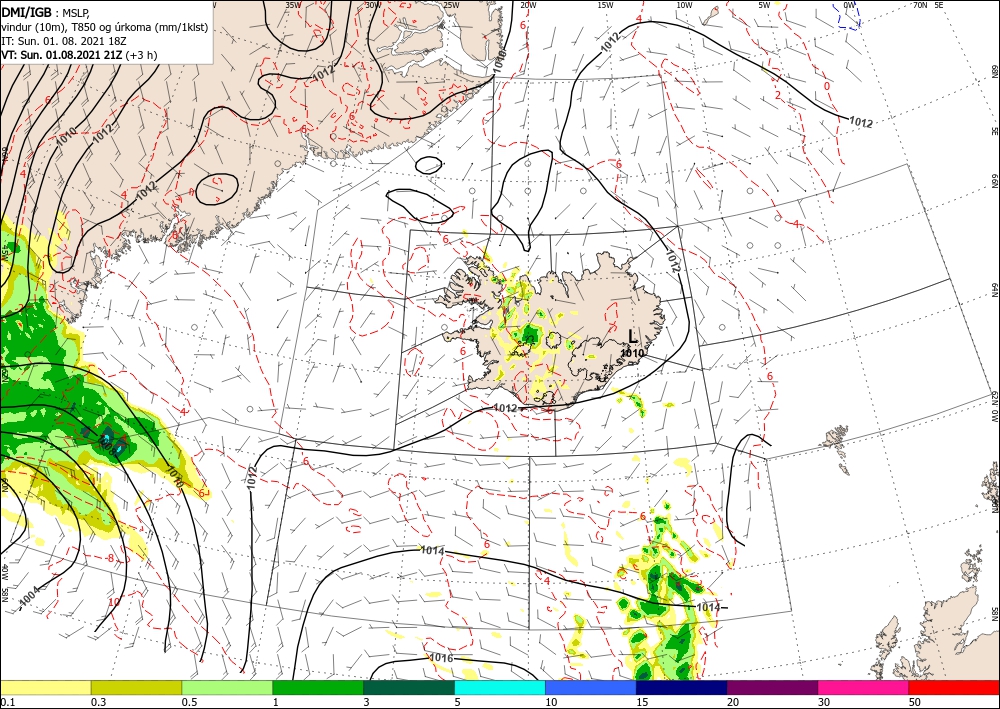
Task: Select the '35W' longitude label
Action: (x=293, y=5)
